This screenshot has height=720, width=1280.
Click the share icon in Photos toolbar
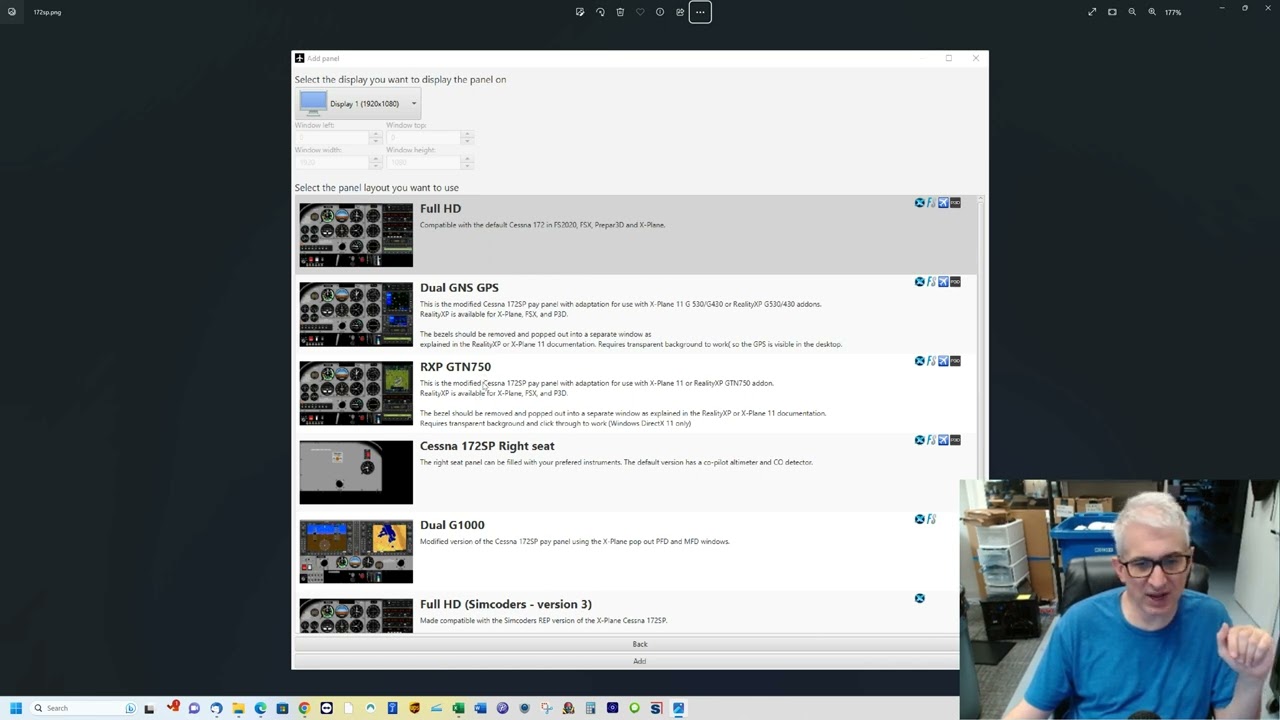680,12
